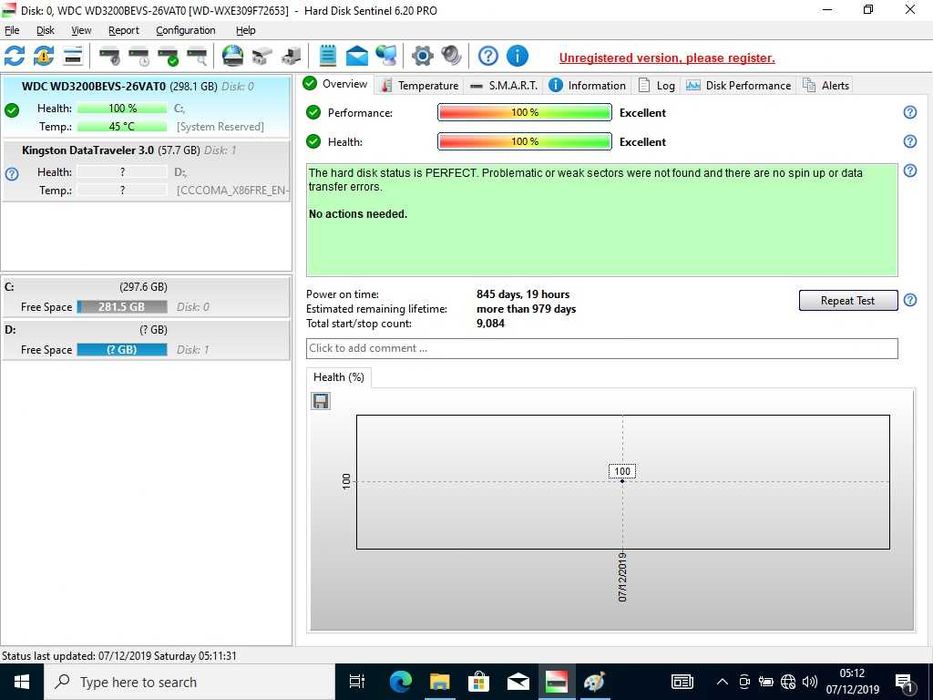Click the 'more than 979 days' value
This screenshot has width=933, height=700.
(526, 309)
